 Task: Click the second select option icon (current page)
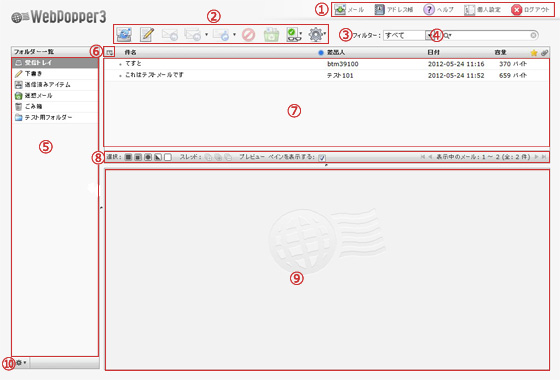click(x=138, y=157)
